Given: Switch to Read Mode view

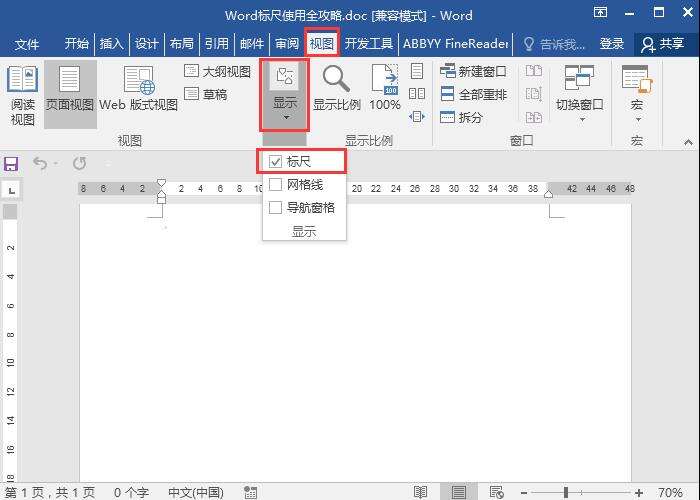Looking at the screenshot, I should click(x=22, y=95).
